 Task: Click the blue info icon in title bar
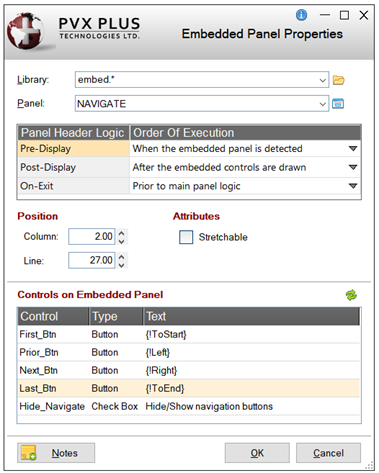tap(301, 15)
